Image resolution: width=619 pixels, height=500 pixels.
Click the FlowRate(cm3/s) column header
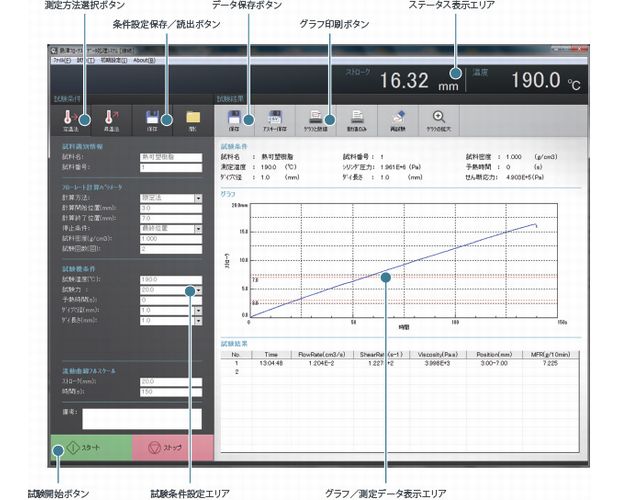(x=321, y=354)
